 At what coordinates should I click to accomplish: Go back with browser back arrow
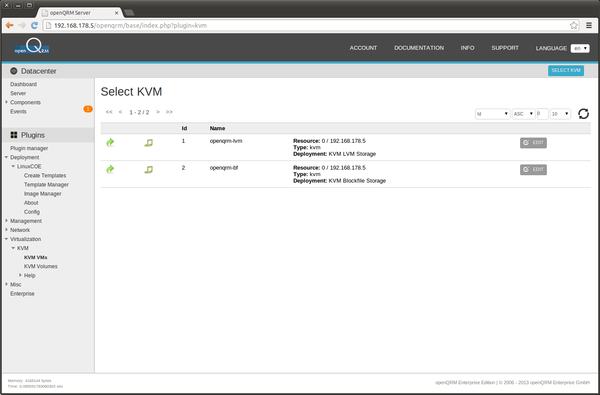click(10, 25)
